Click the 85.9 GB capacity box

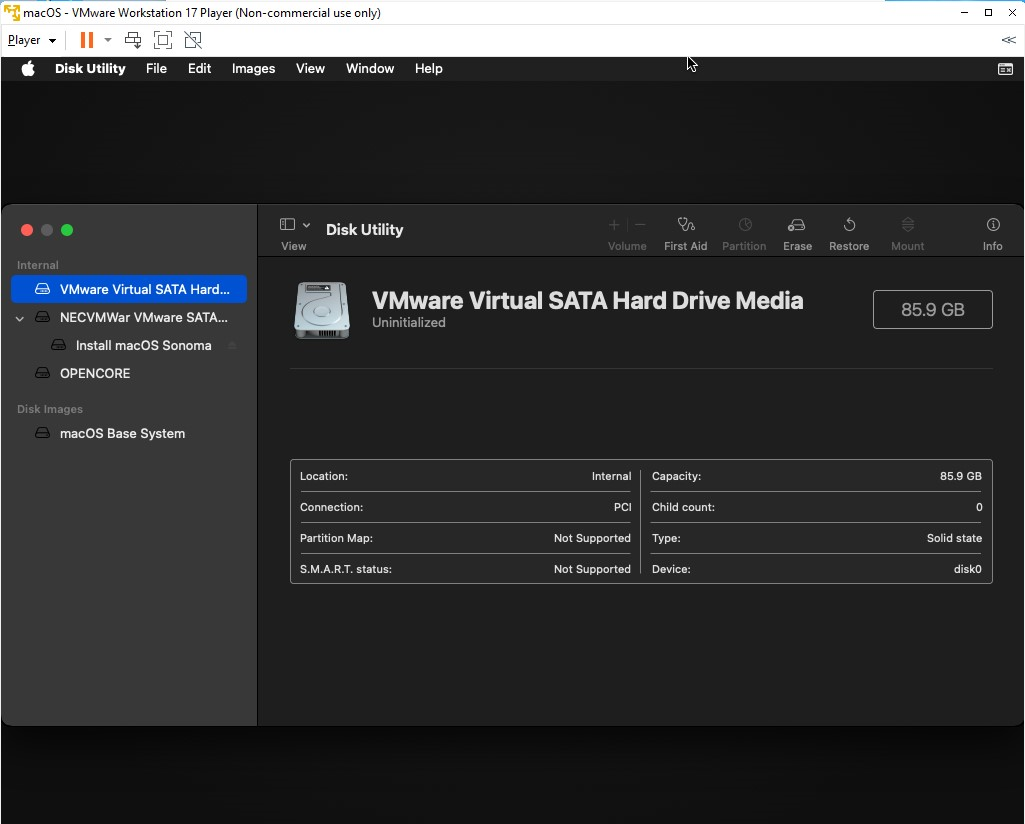point(932,310)
